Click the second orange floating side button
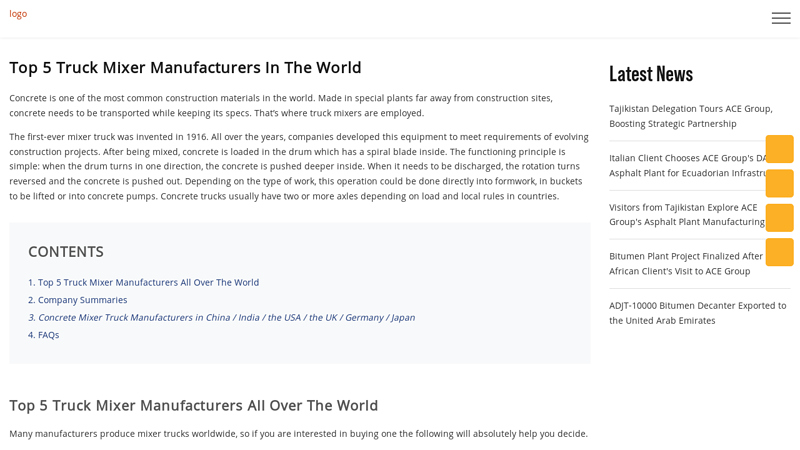 pos(779,183)
